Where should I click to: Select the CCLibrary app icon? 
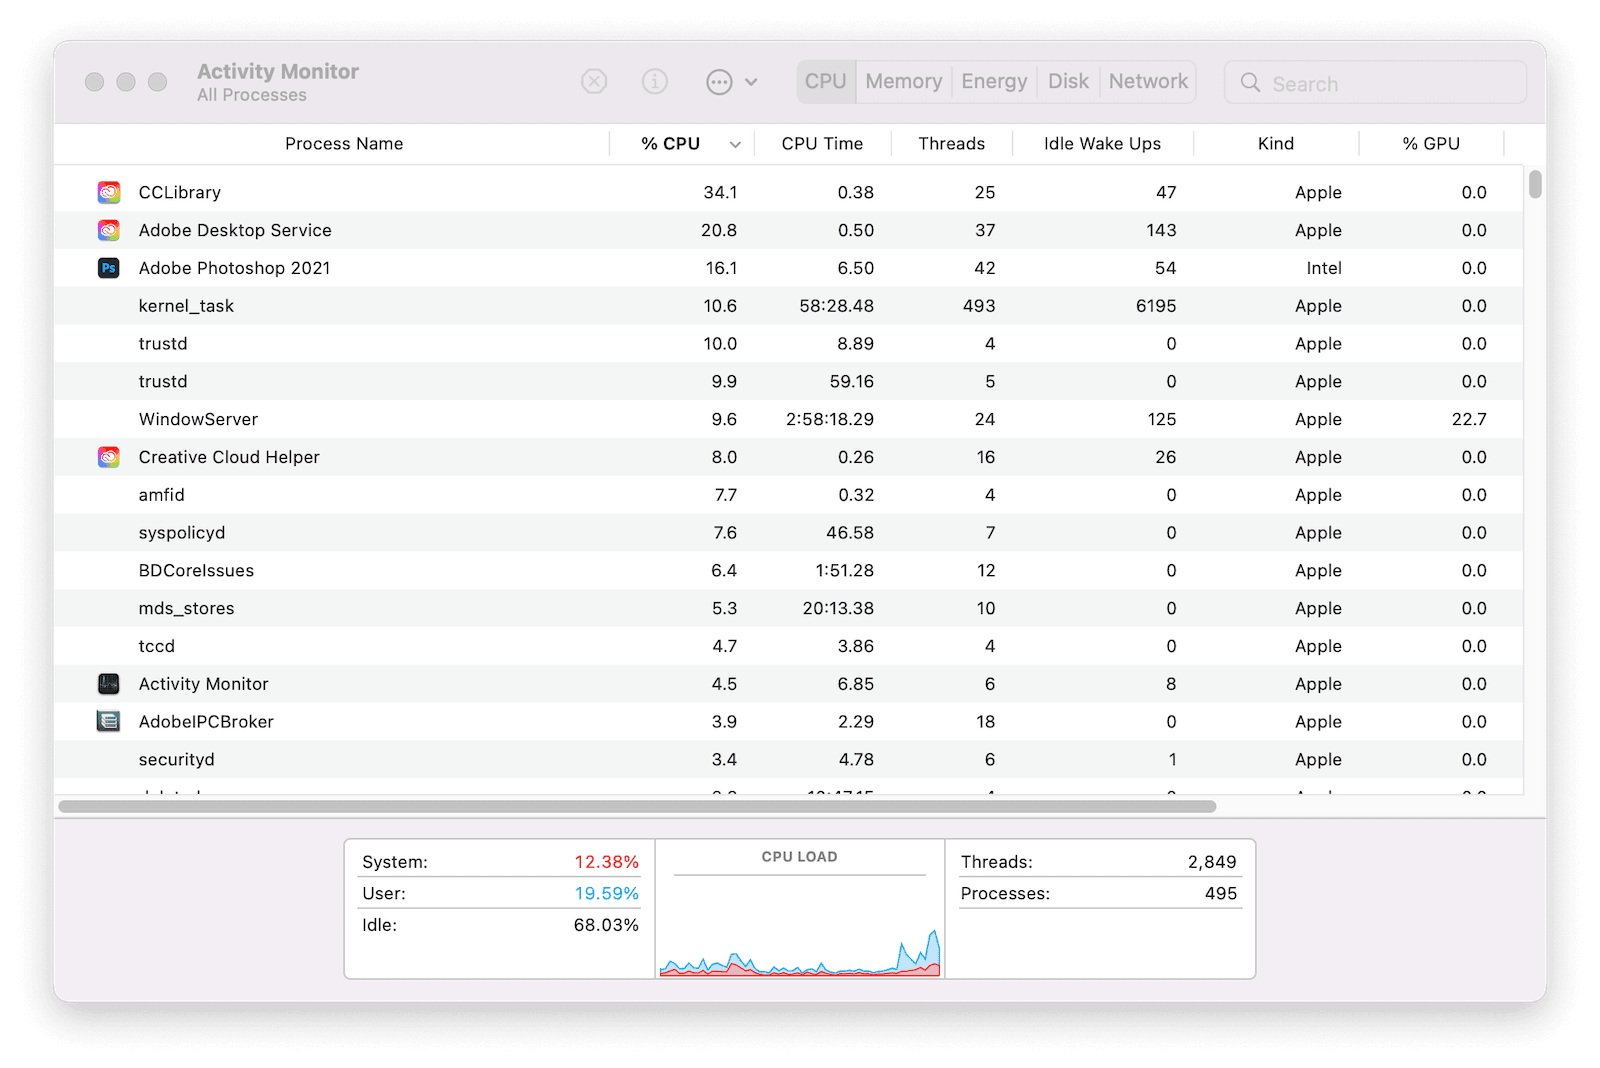(x=108, y=191)
